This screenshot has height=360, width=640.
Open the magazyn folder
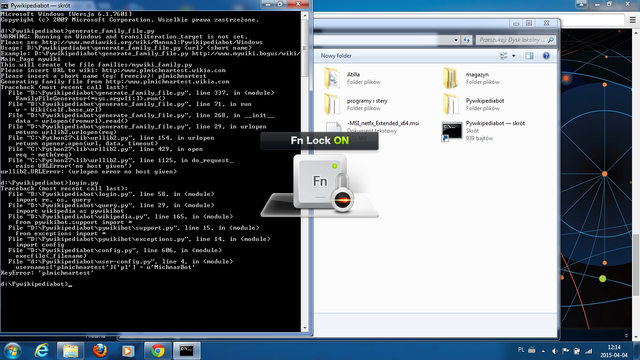tap(451, 78)
